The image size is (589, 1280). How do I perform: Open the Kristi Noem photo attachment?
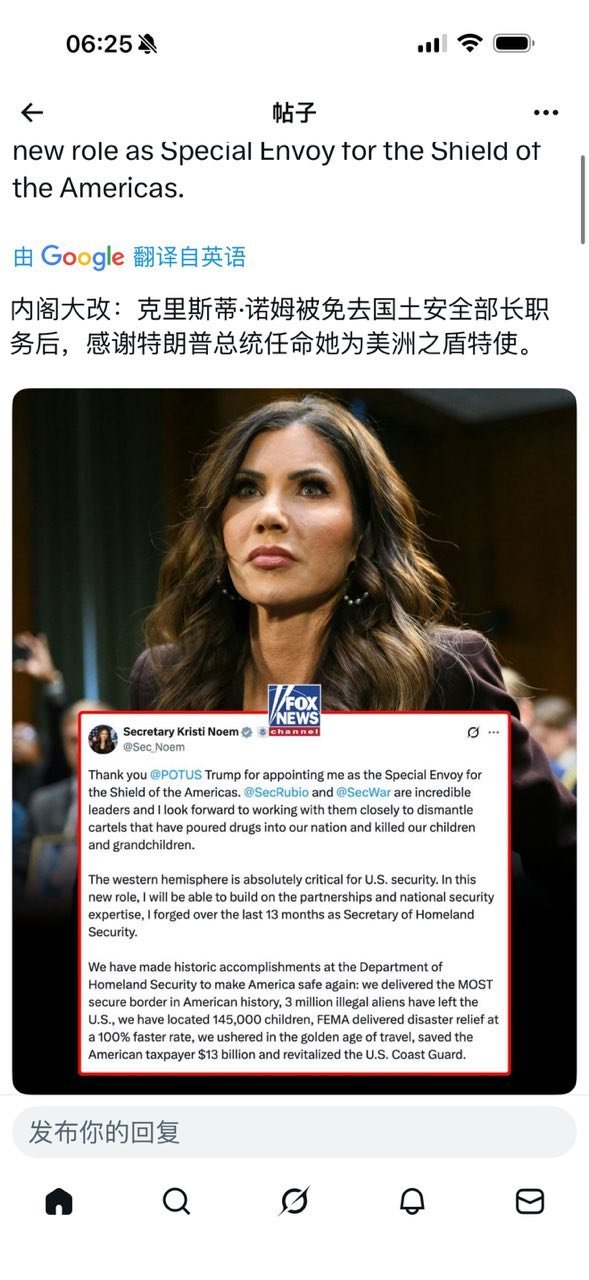[294, 741]
